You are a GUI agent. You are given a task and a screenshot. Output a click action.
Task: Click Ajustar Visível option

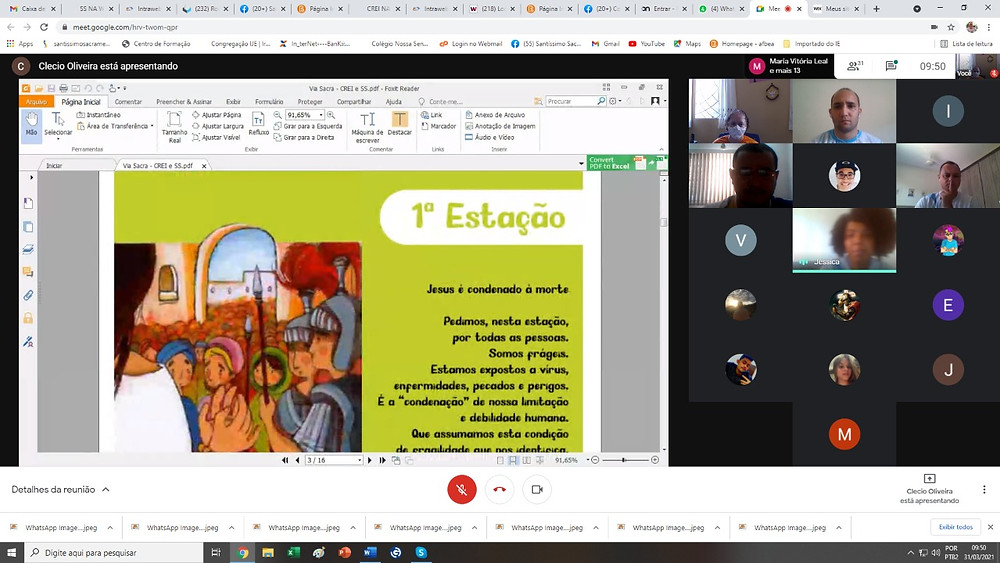(x=216, y=137)
